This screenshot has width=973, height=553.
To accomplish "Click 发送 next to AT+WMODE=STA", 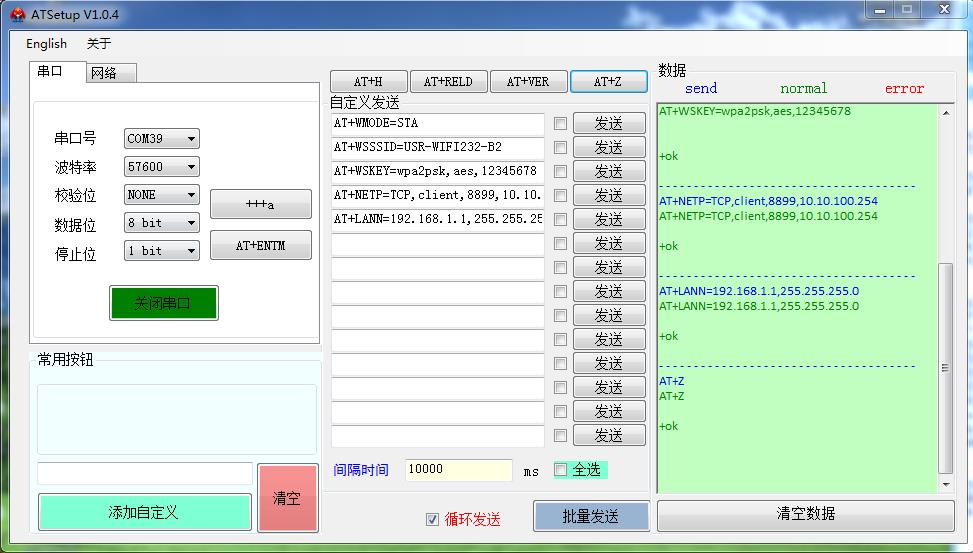I will [x=608, y=124].
